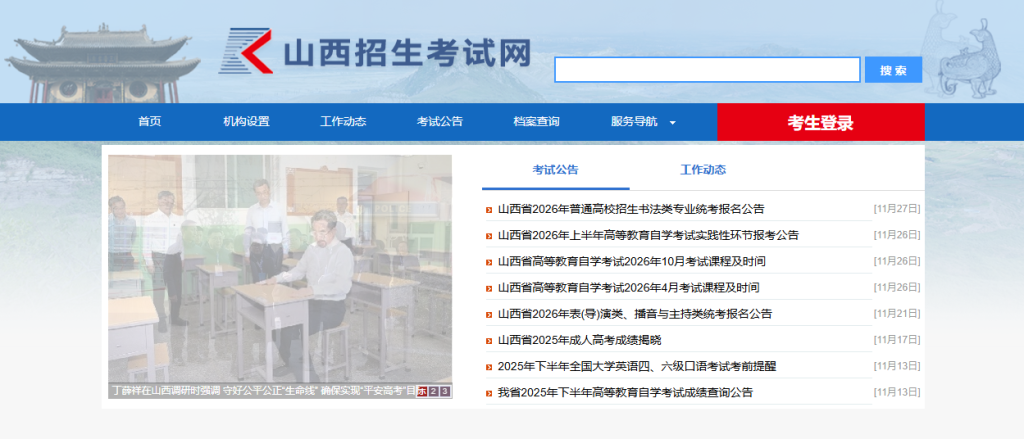Click bullet icon beside 实践性环节报考公告
The width and height of the screenshot is (1024, 439).
[x=489, y=236]
